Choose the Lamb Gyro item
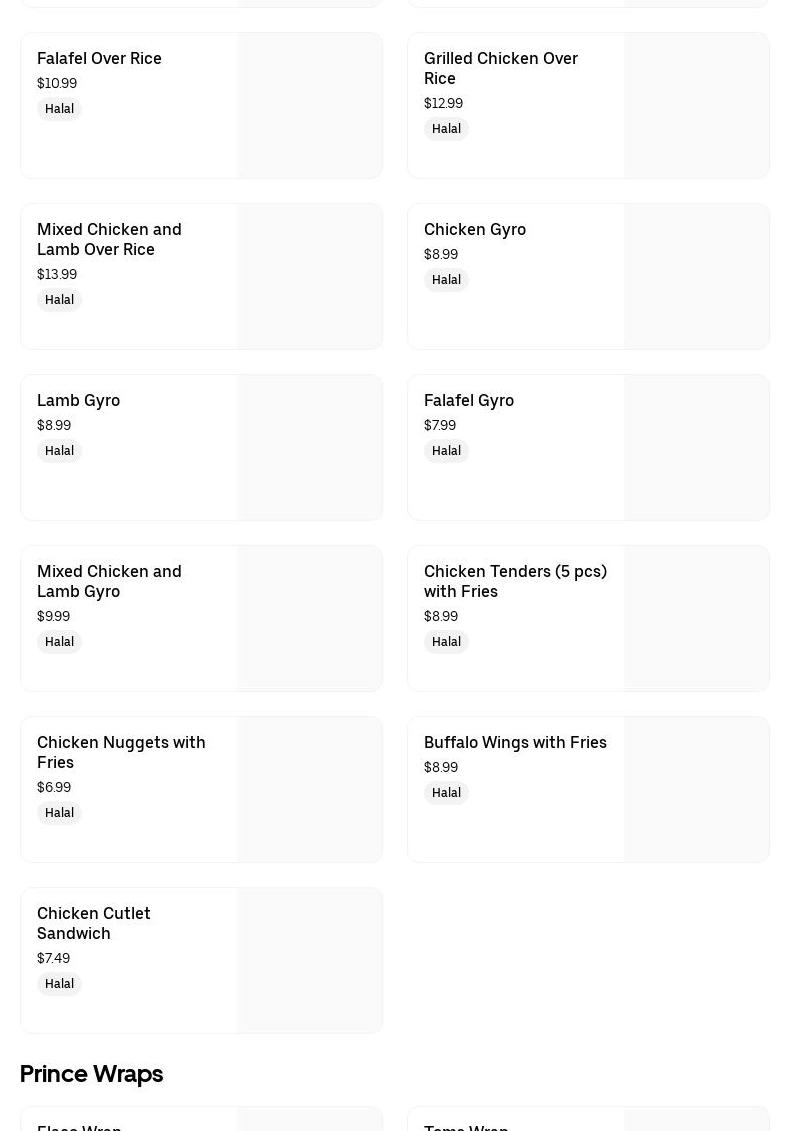This screenshot has height=1131, width=804. (x=78, y=401)
